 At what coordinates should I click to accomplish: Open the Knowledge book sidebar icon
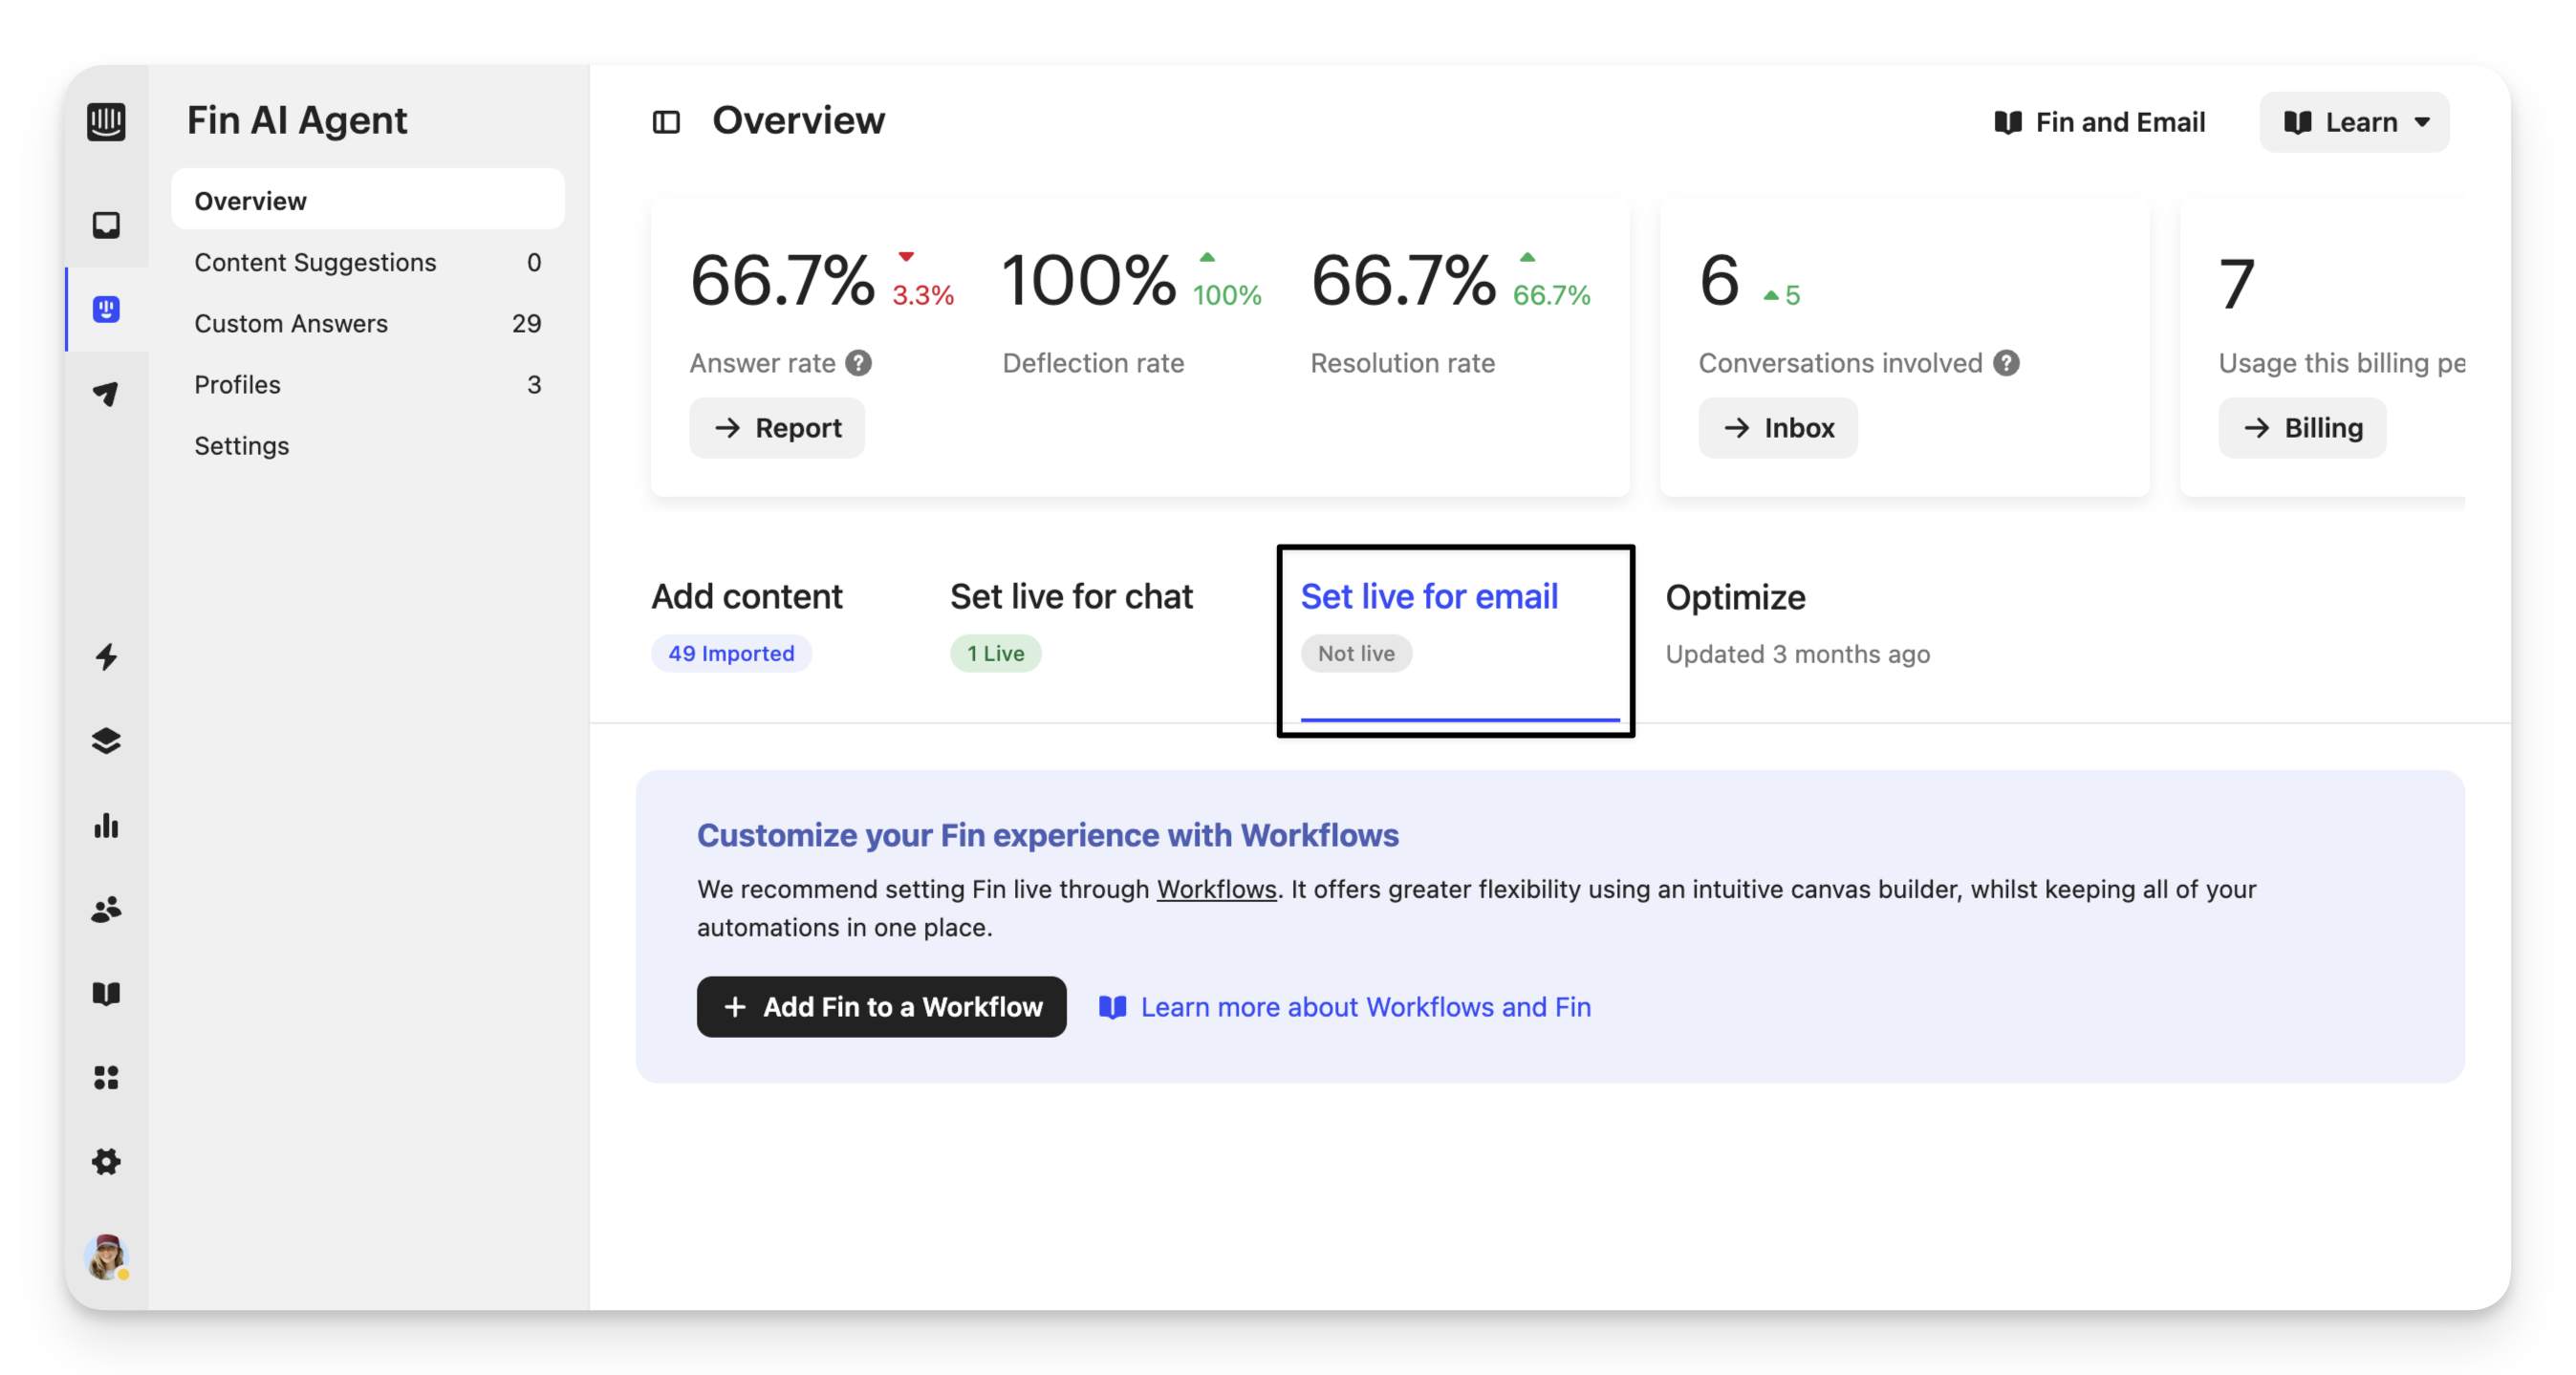pyautogui.click(x=106, y=993)
